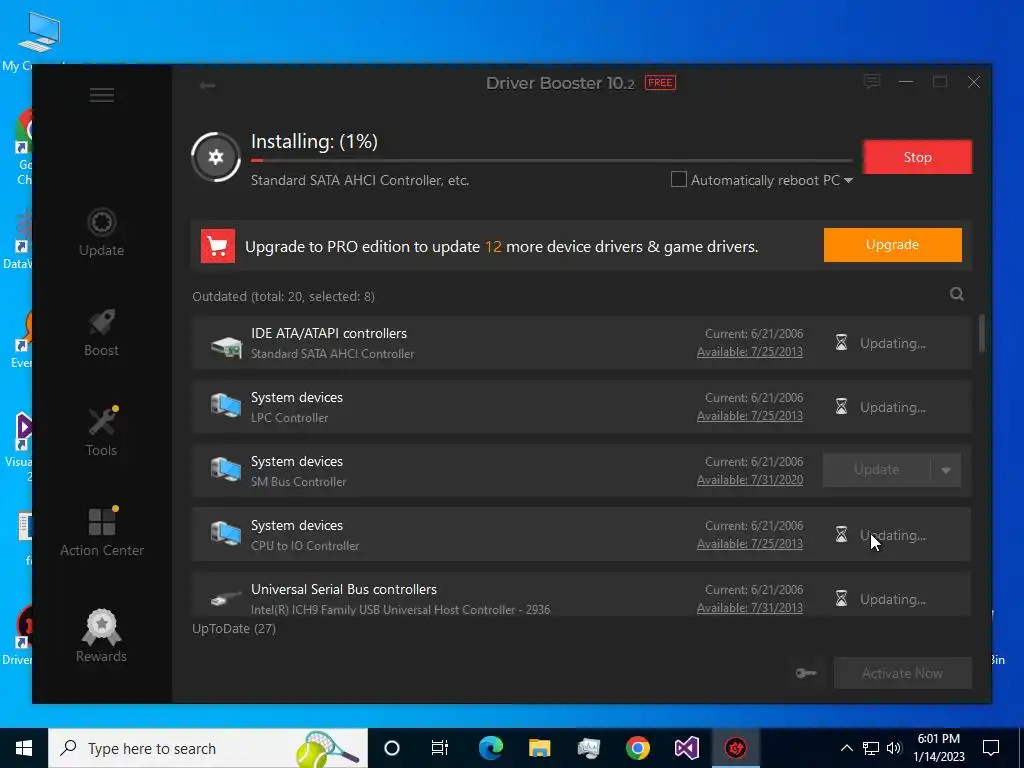Image resolution: width=1024 pixels, height=768 pixels.
Task: Click the installing gear progress icon
Action: (216, 157)
